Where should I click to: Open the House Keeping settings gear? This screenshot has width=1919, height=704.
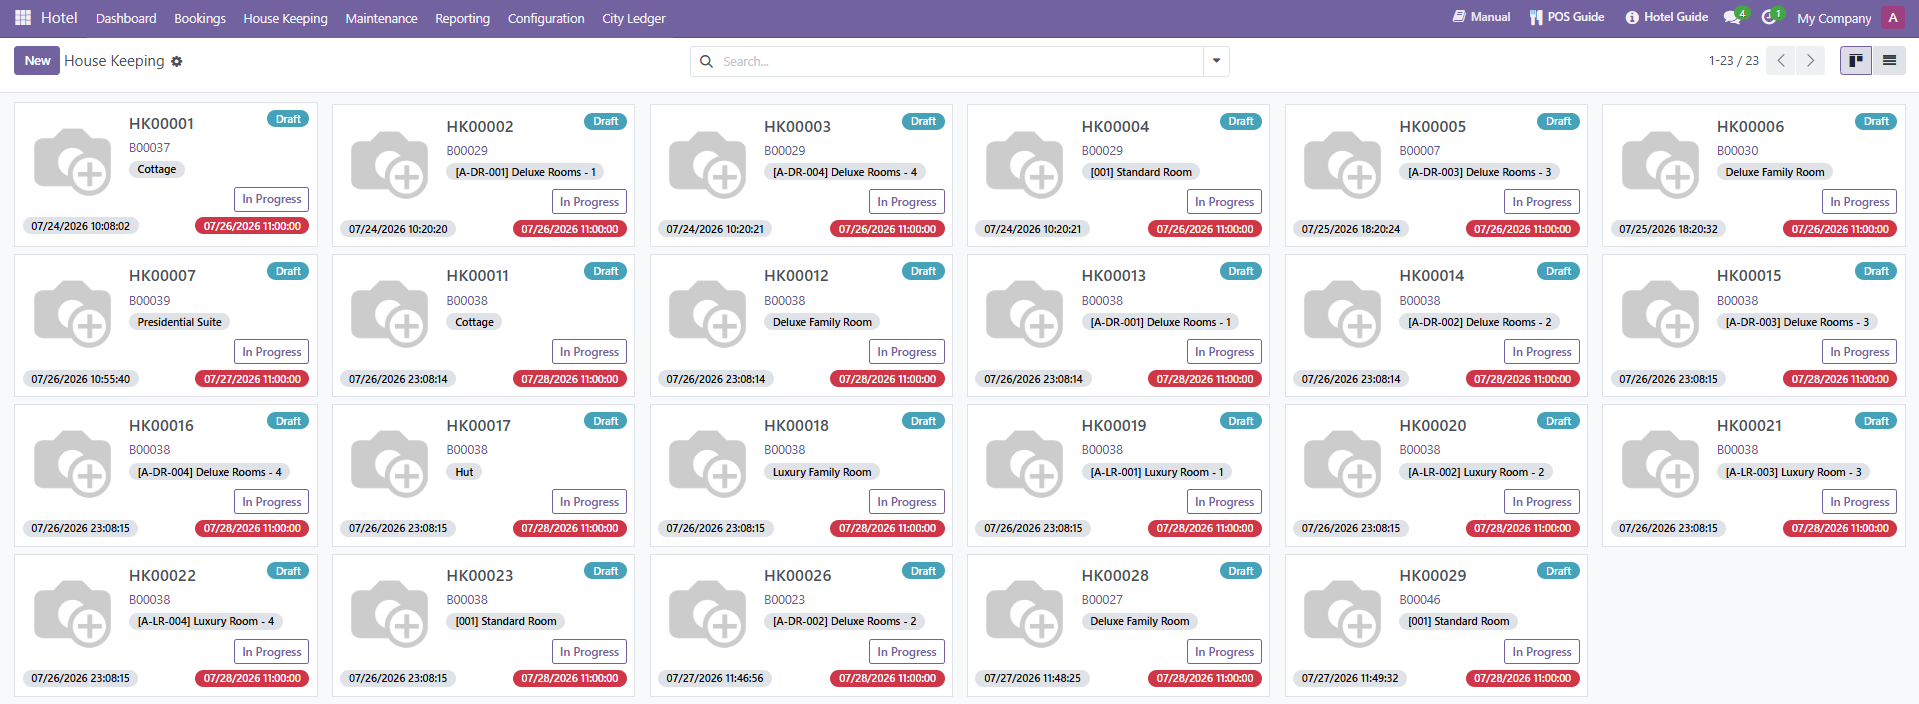[x=177, y=62]
